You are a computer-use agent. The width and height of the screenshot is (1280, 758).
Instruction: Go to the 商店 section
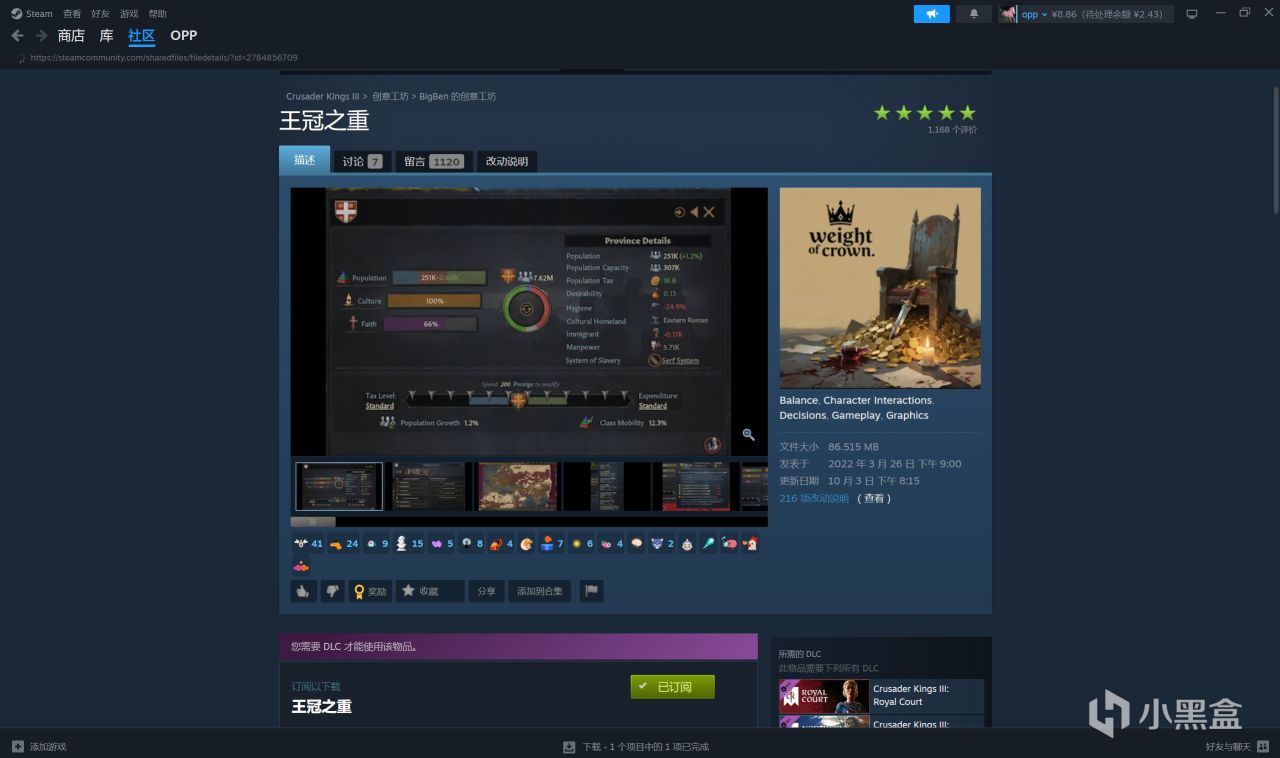click(71, 35)
